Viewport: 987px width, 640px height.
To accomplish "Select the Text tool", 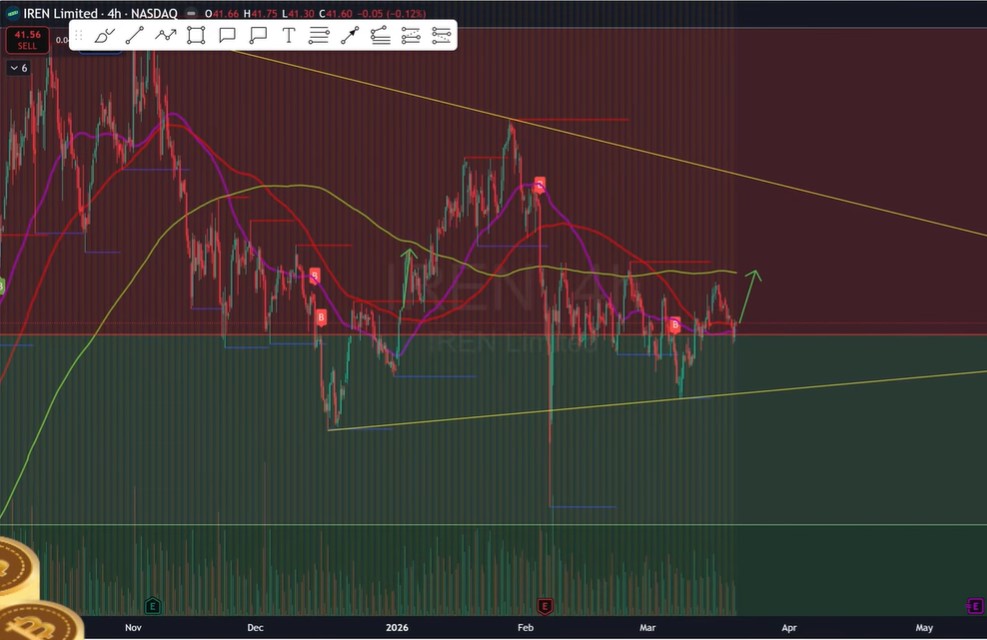I will click(288, 36).
